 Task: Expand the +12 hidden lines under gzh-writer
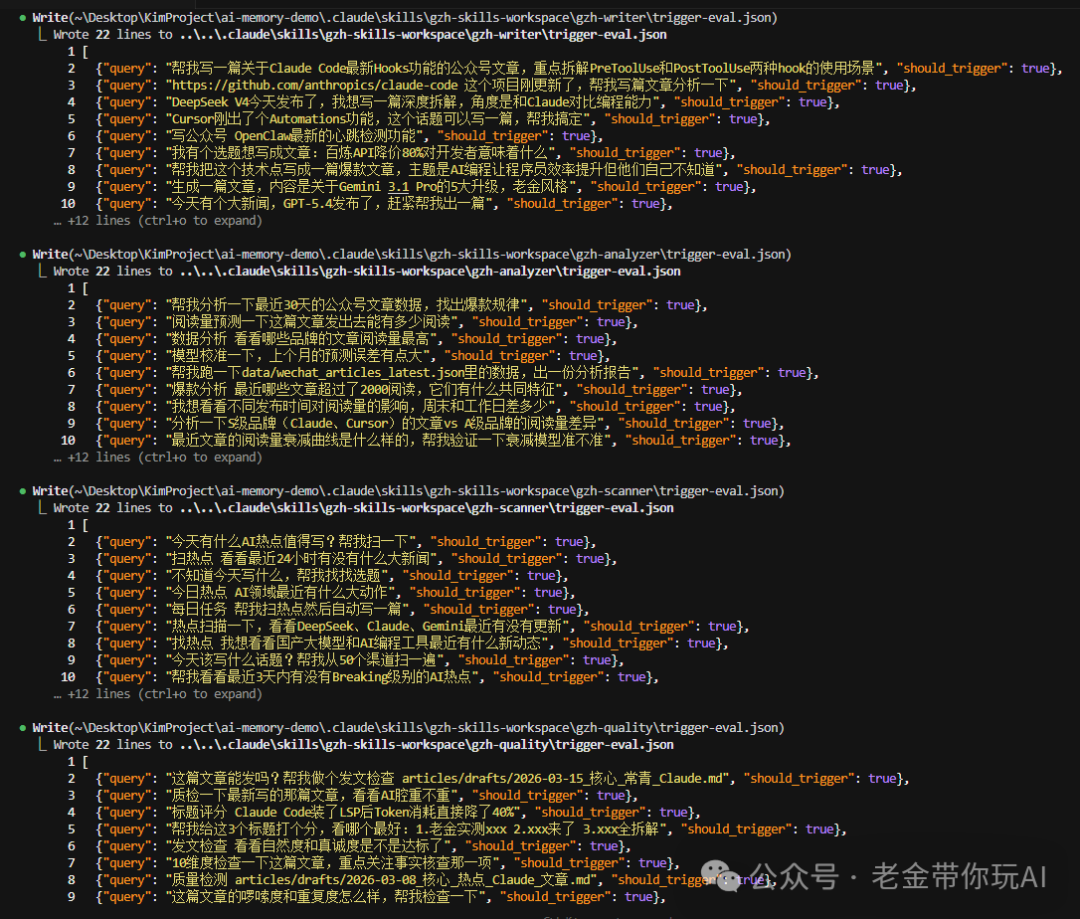click(x=158, y=220)
